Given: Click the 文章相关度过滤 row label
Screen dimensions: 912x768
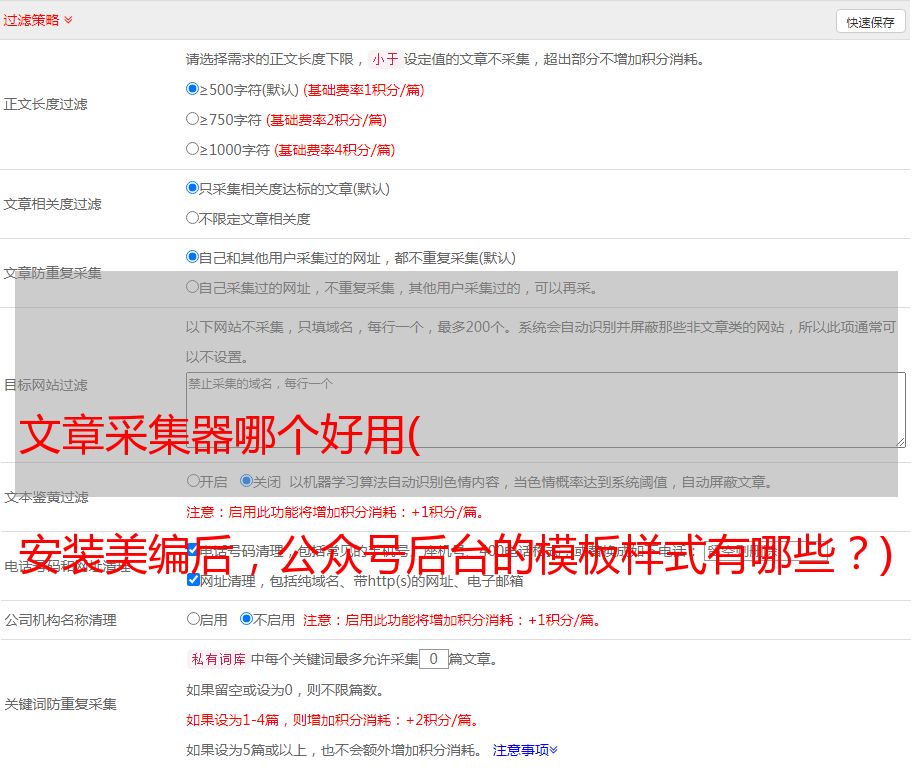Looking at the screenshot, I should (52, 204).
